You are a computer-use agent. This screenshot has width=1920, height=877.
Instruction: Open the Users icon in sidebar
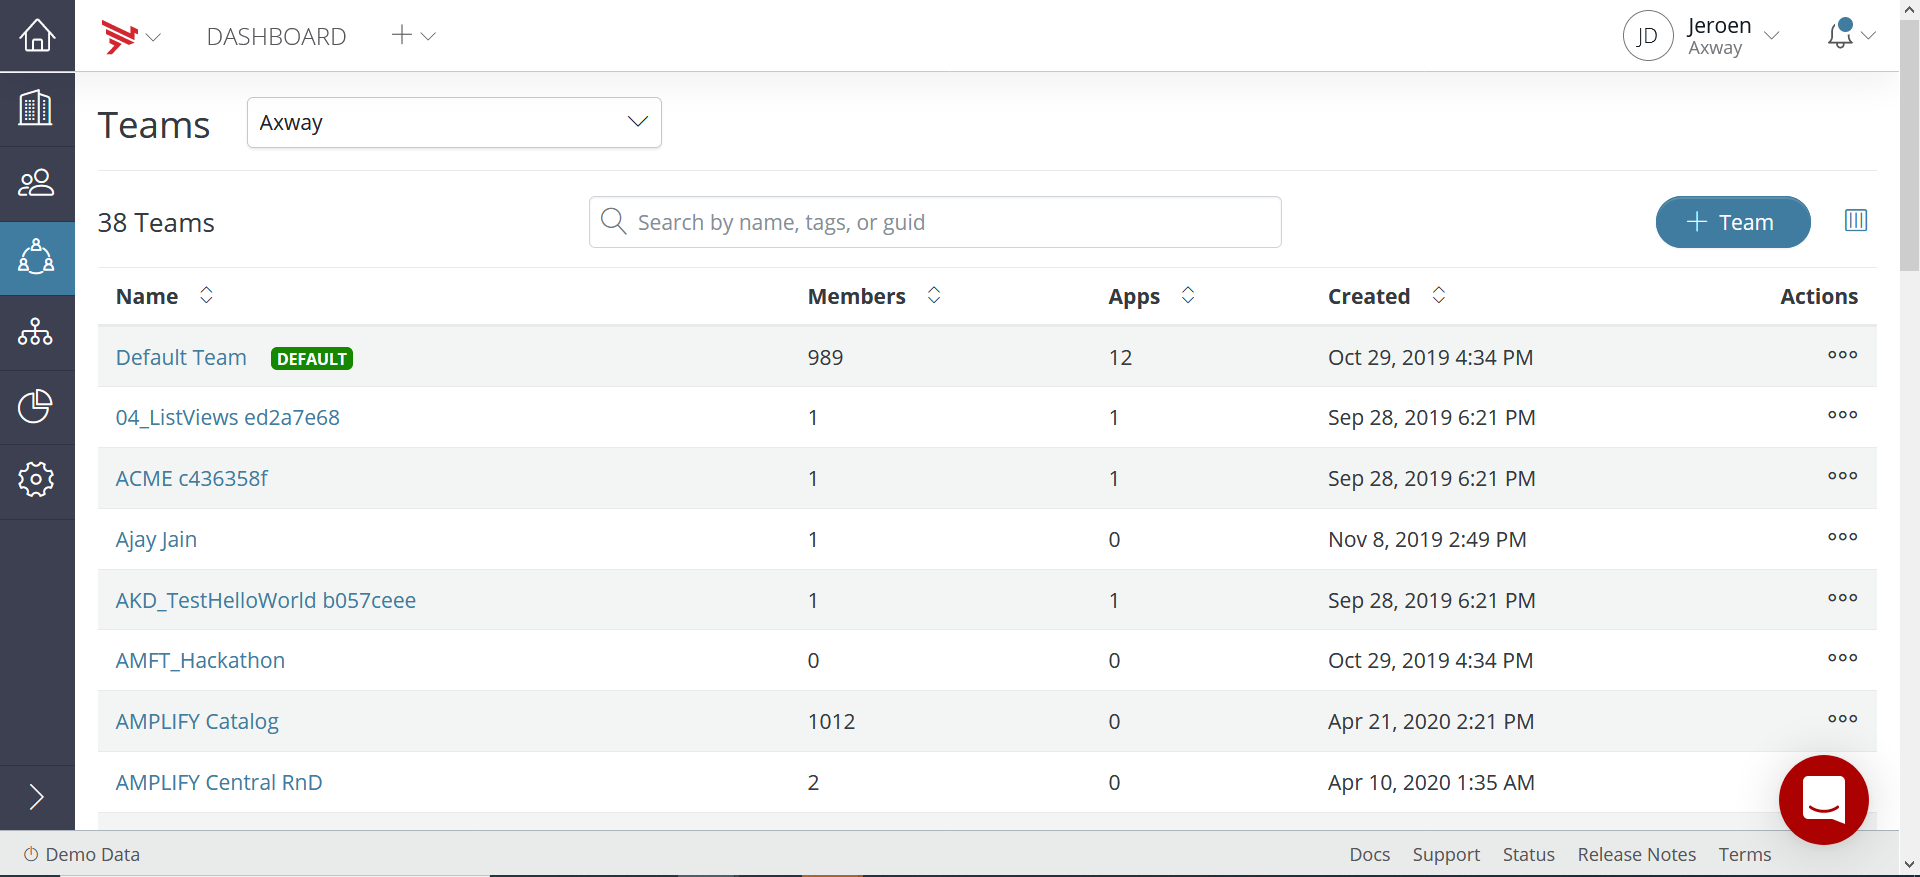[37, 183]
